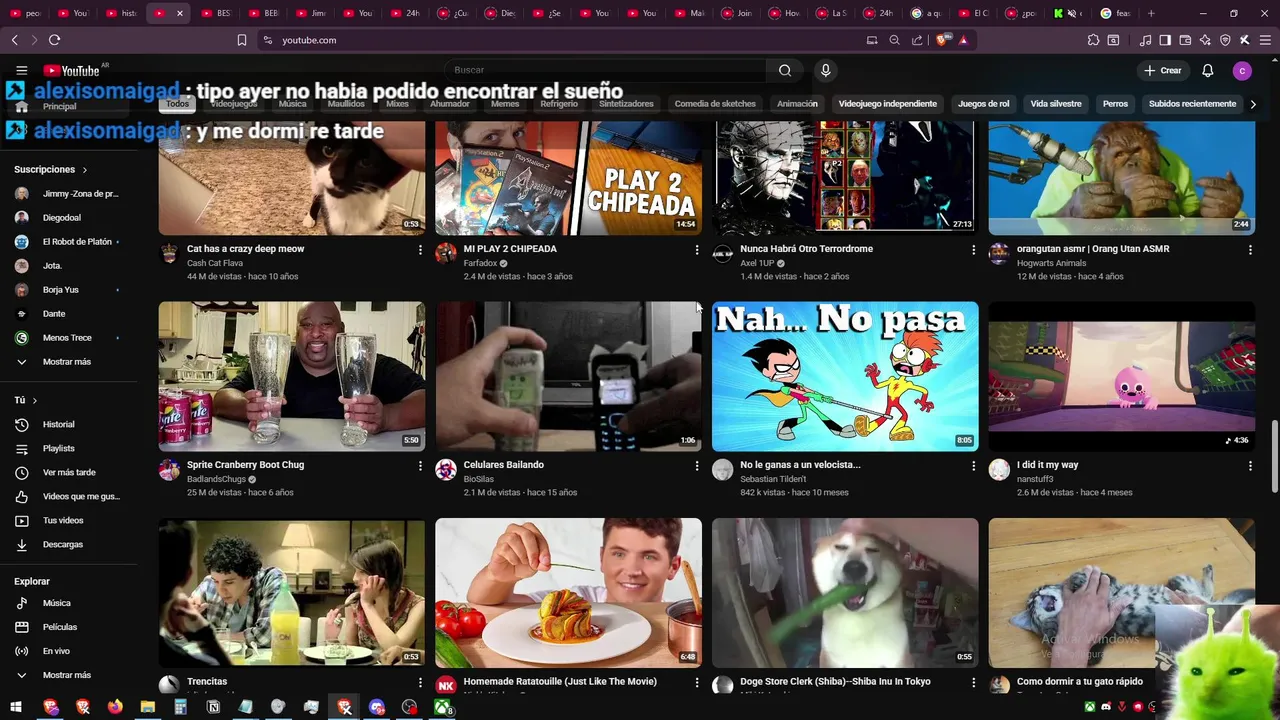Launch Firefox from the taskbar

(x=115, y=707)
